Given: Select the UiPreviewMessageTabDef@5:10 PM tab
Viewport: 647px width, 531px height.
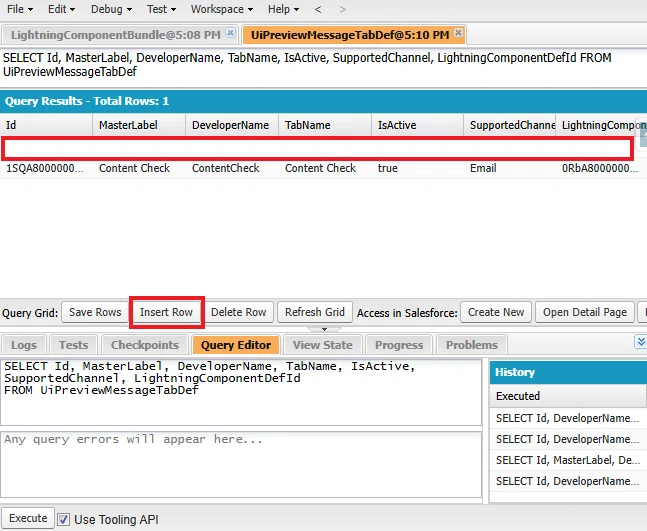Looking at the screenshot, I should [350, 35].
